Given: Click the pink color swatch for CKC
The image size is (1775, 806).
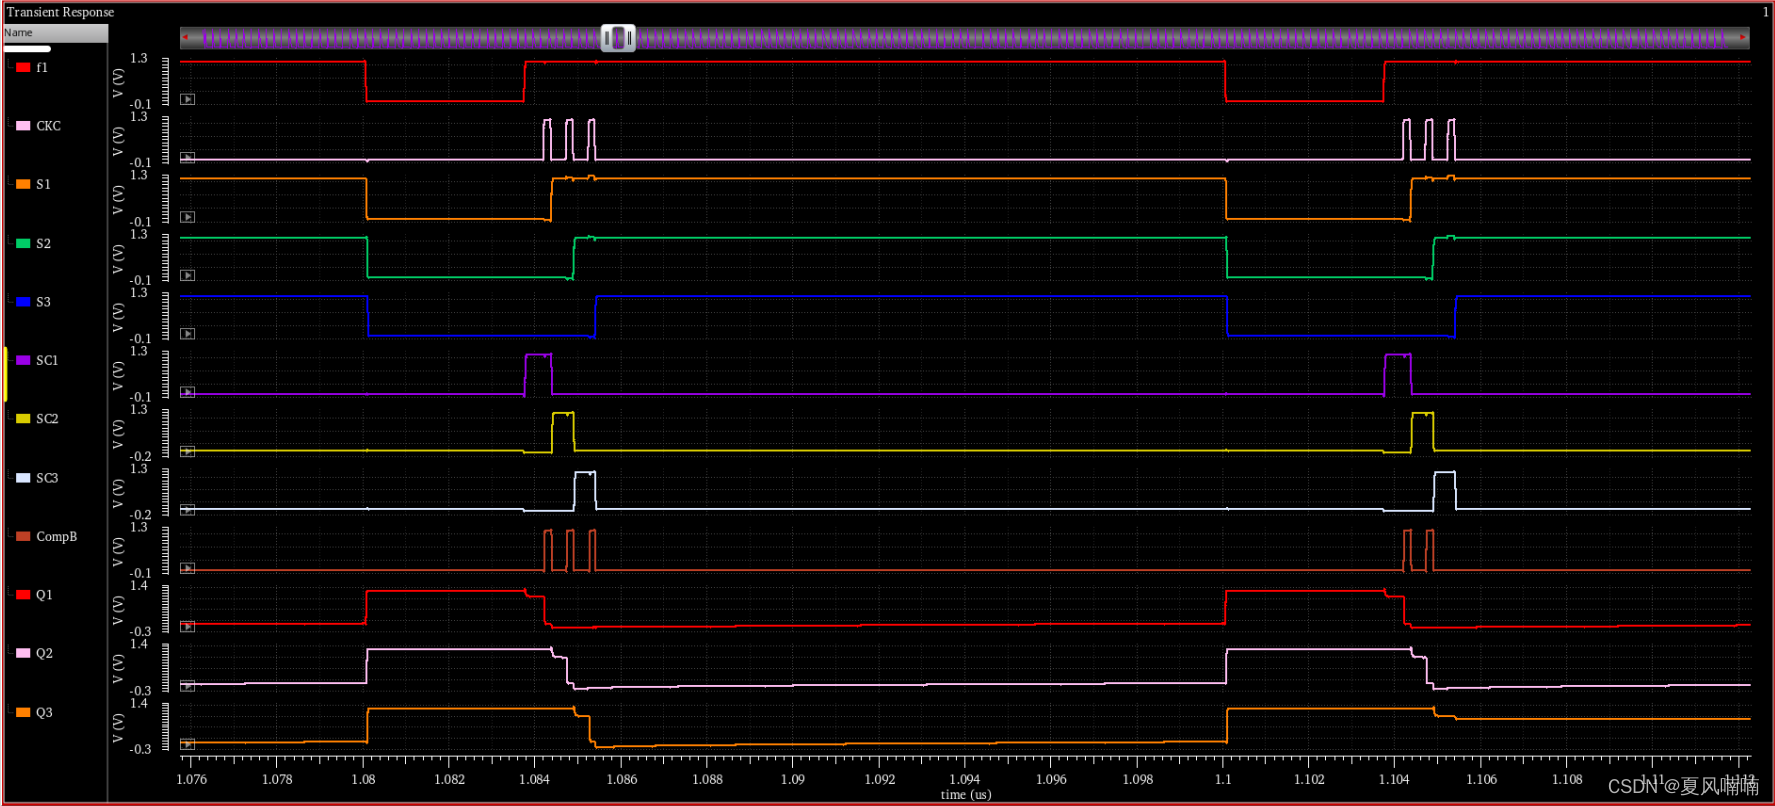Looking at the screenshot, I should pyautogui.click(x=23, y=126).
